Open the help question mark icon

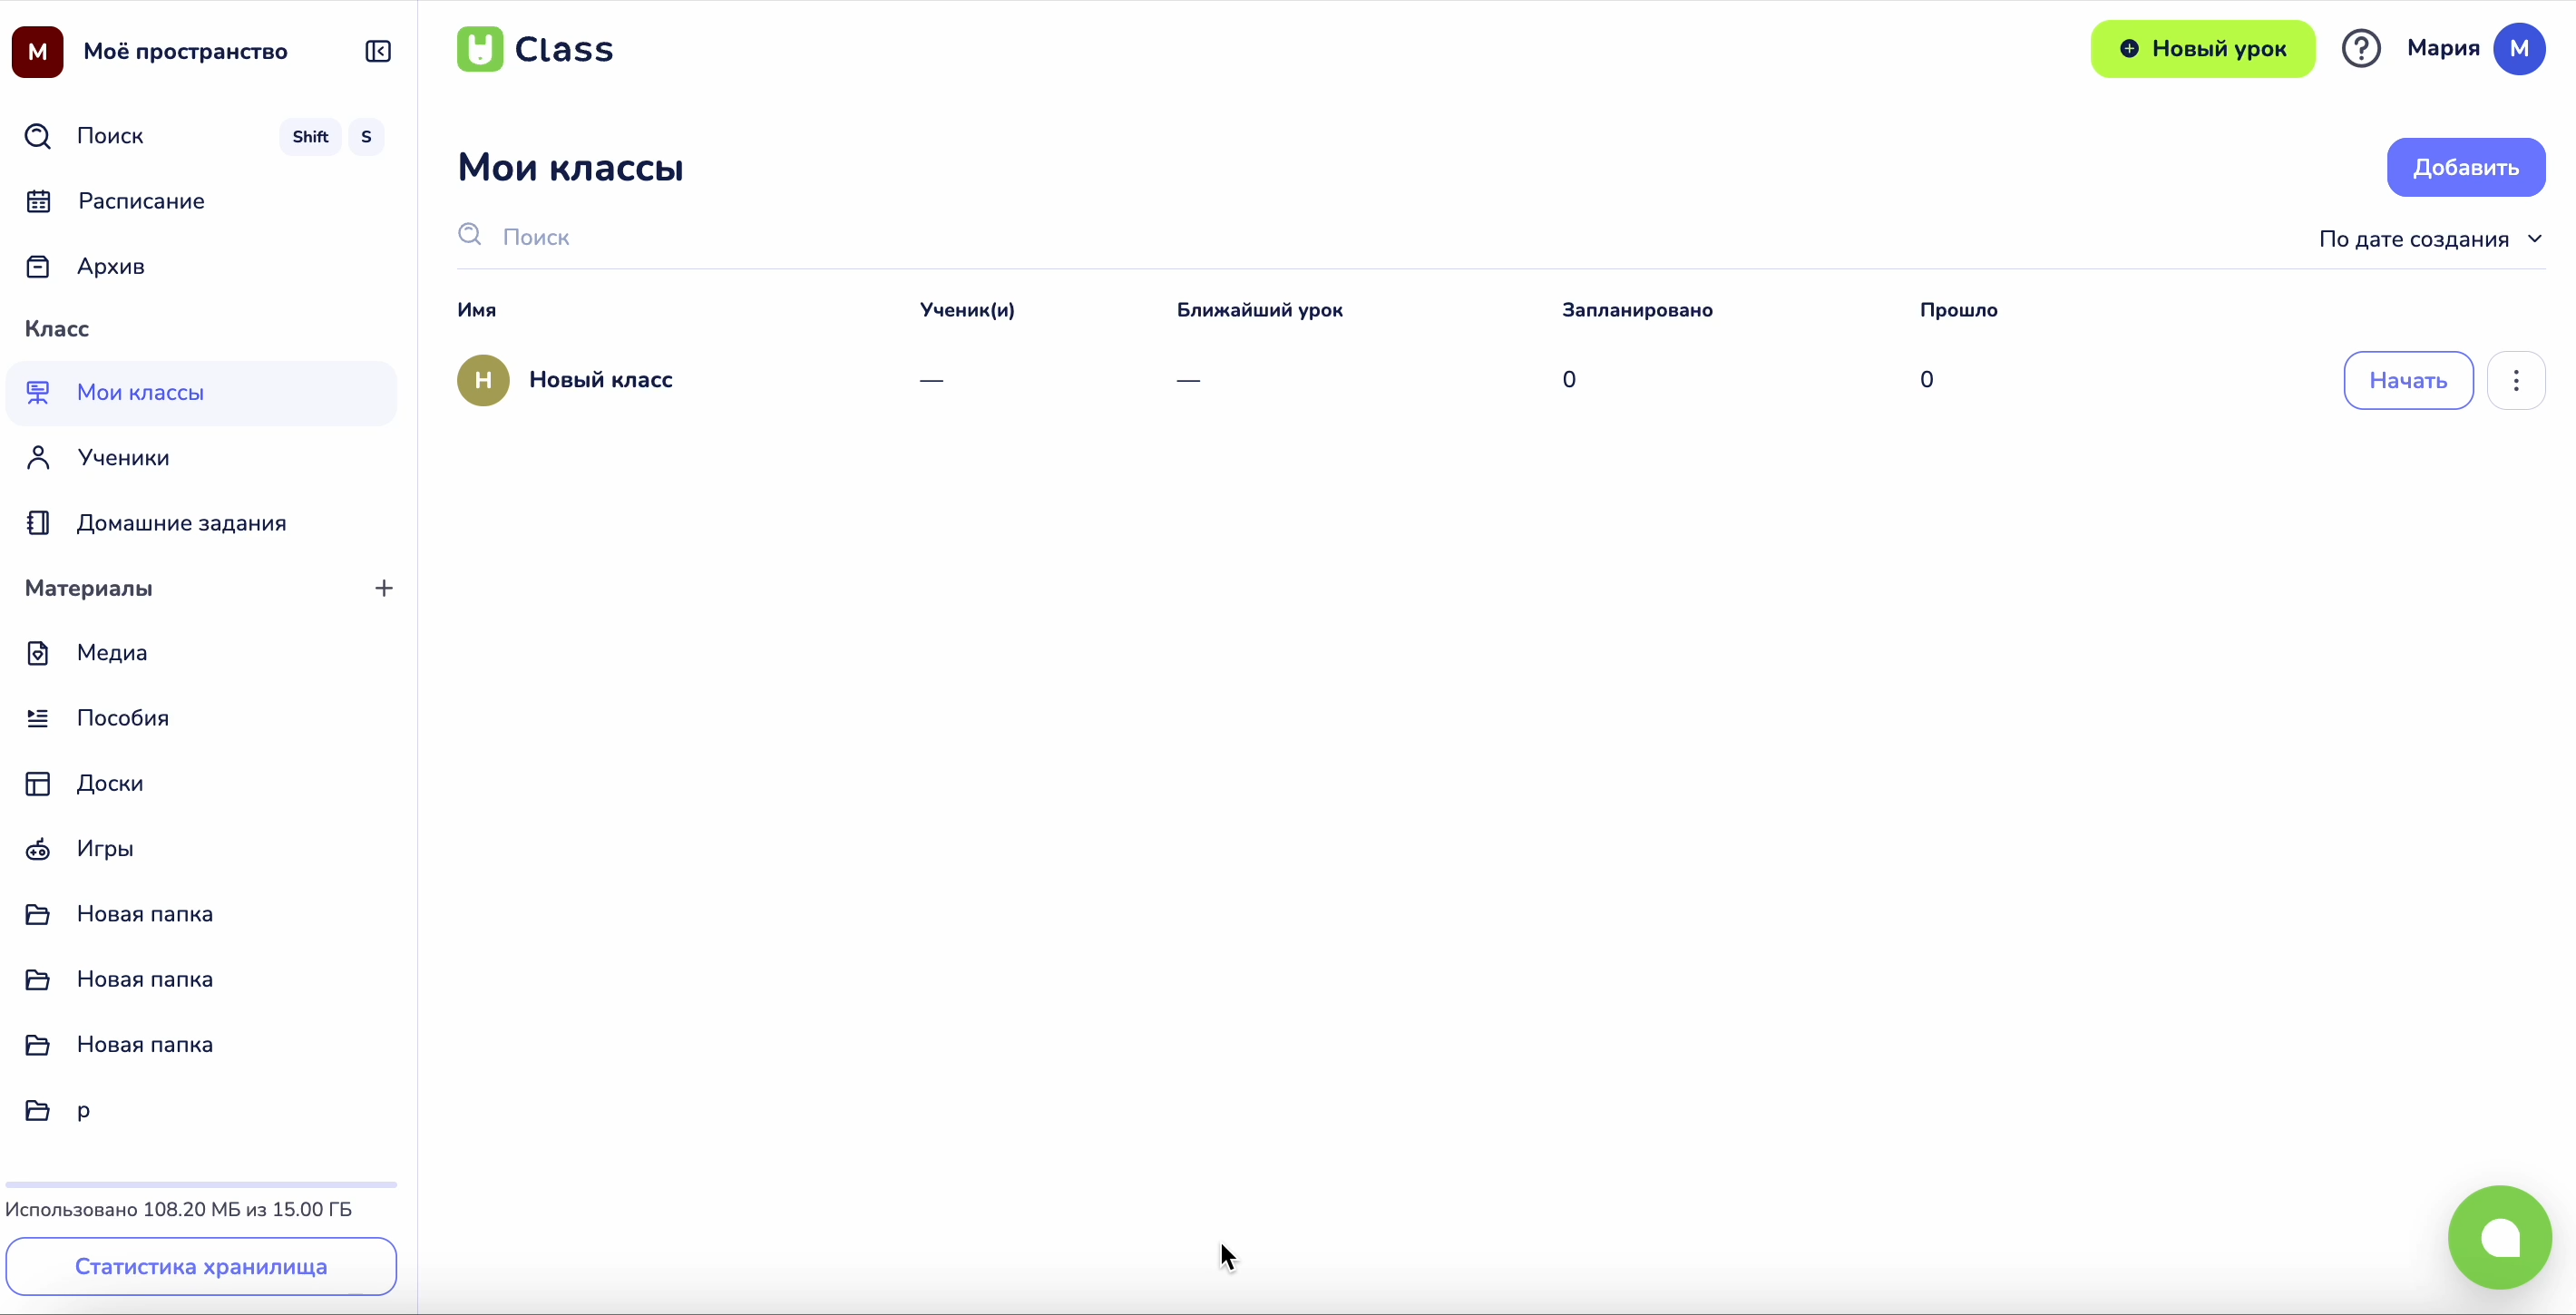pos(2361,48)
